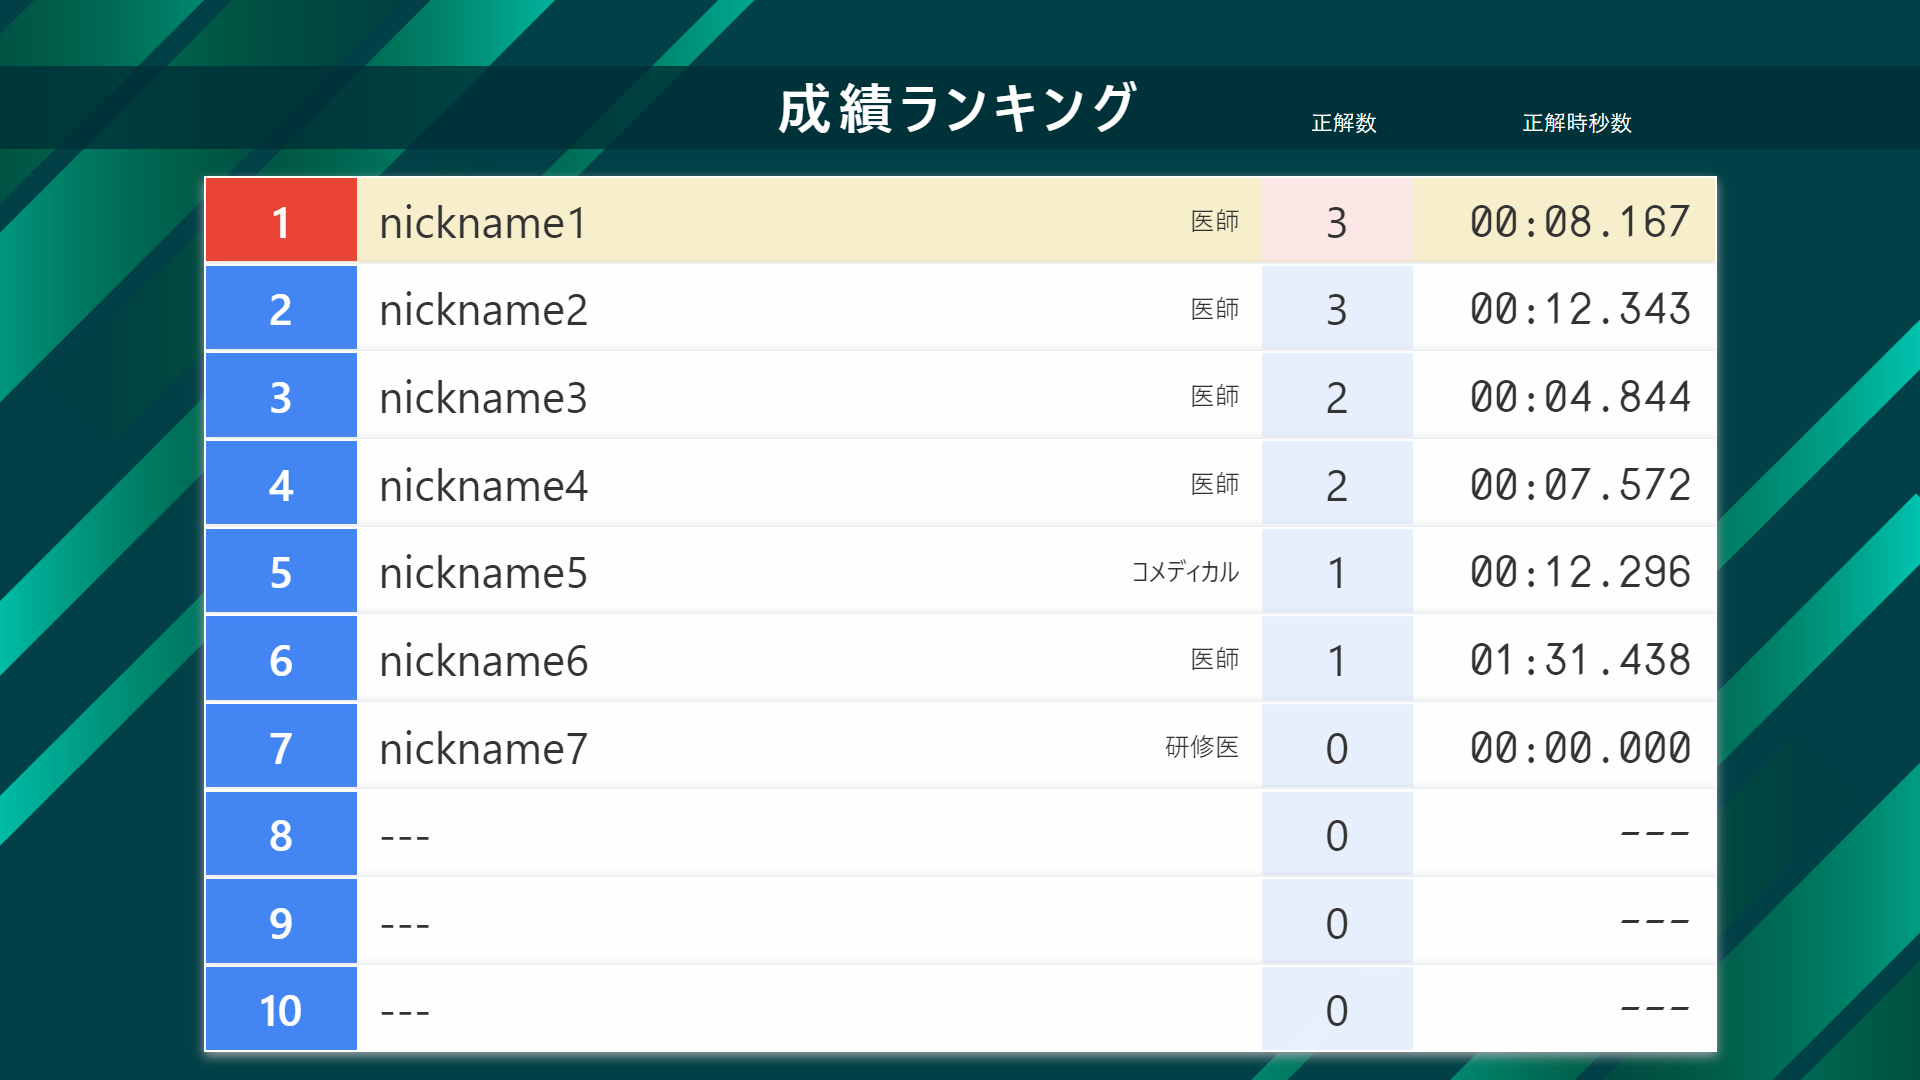The height and width of the screenshot is (1080, 1920).
Task: Click the 医師 label on nickname2's row
Action: 1214,309
